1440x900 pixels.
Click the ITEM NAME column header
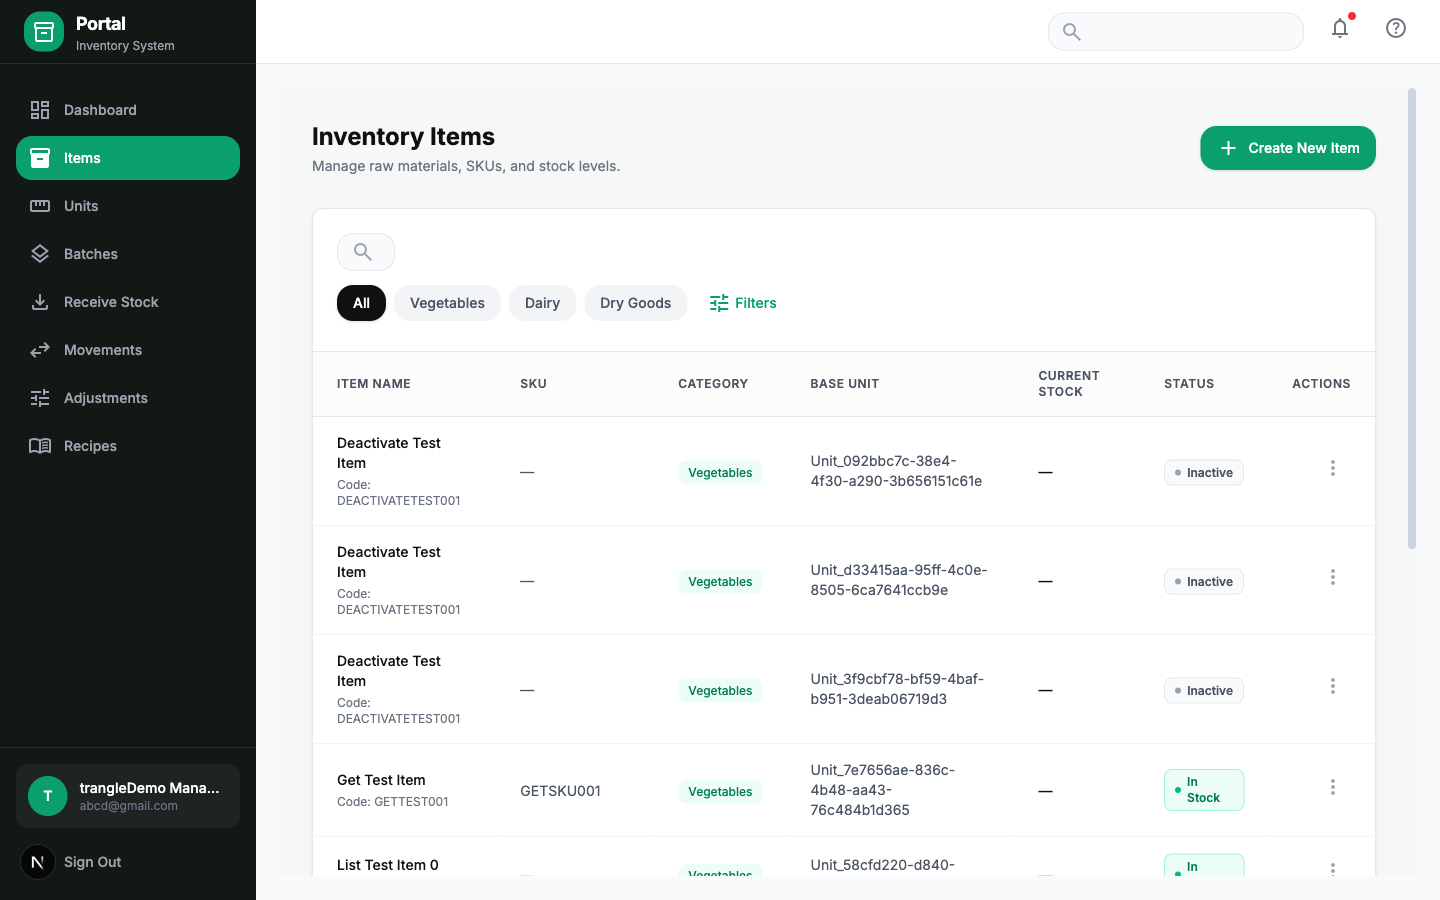tap(374, 384)
